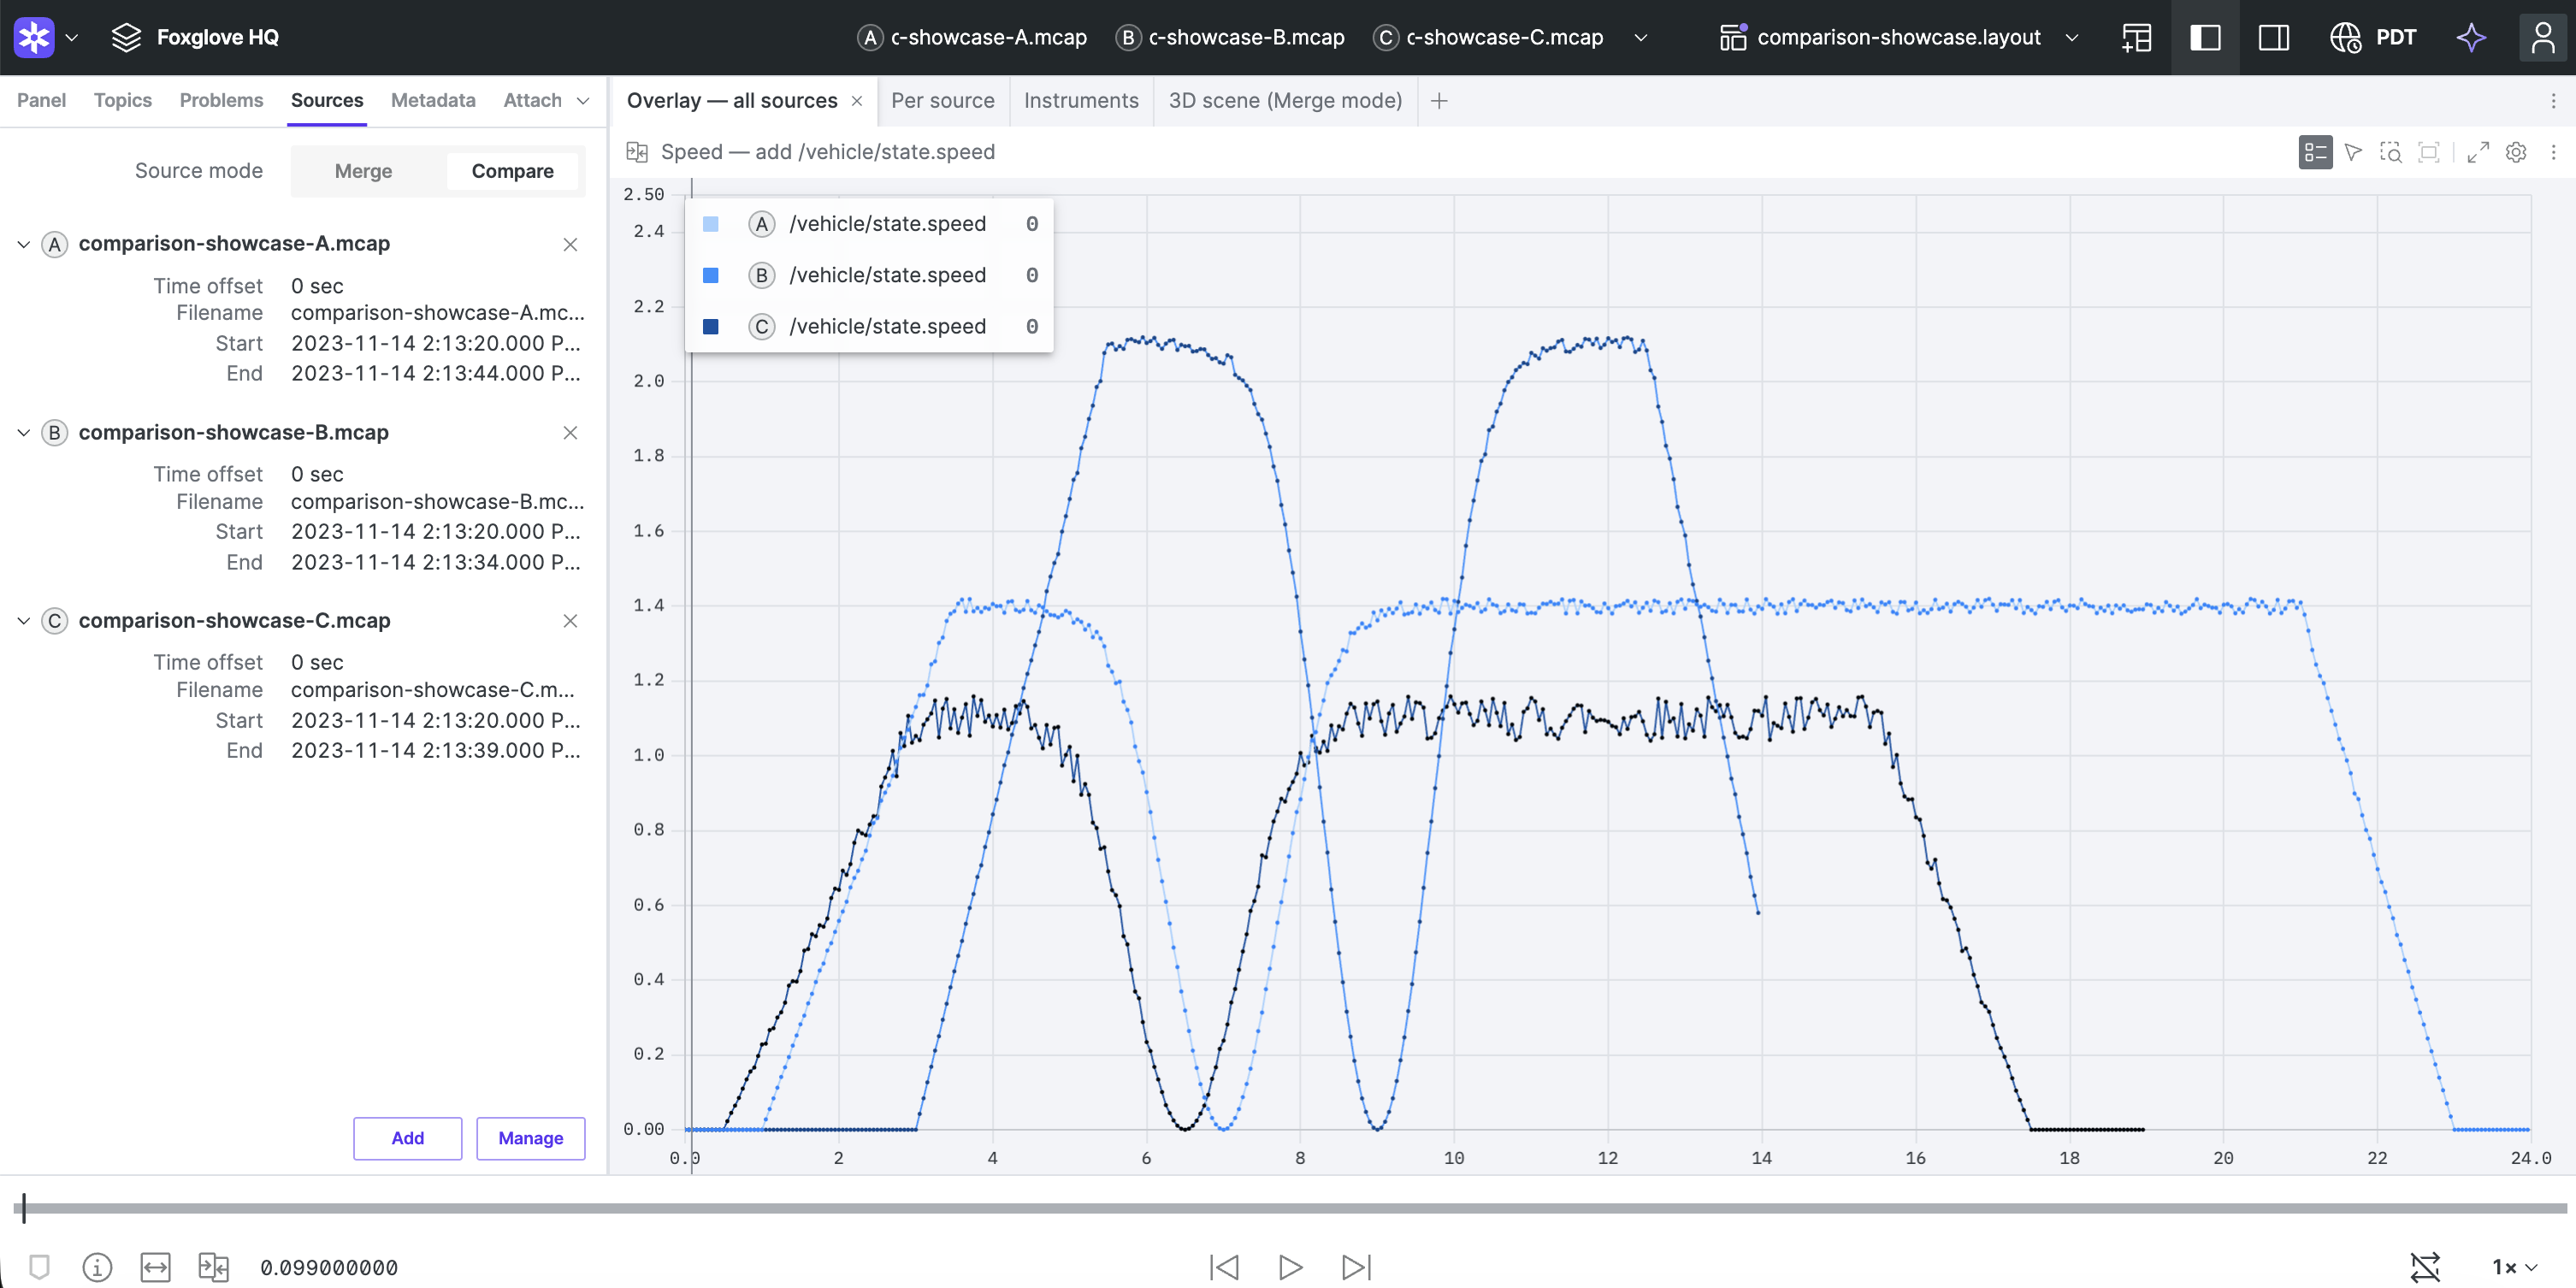Open the tab bar three-dot menu

pyautogui.click(x=2553, y=101)
